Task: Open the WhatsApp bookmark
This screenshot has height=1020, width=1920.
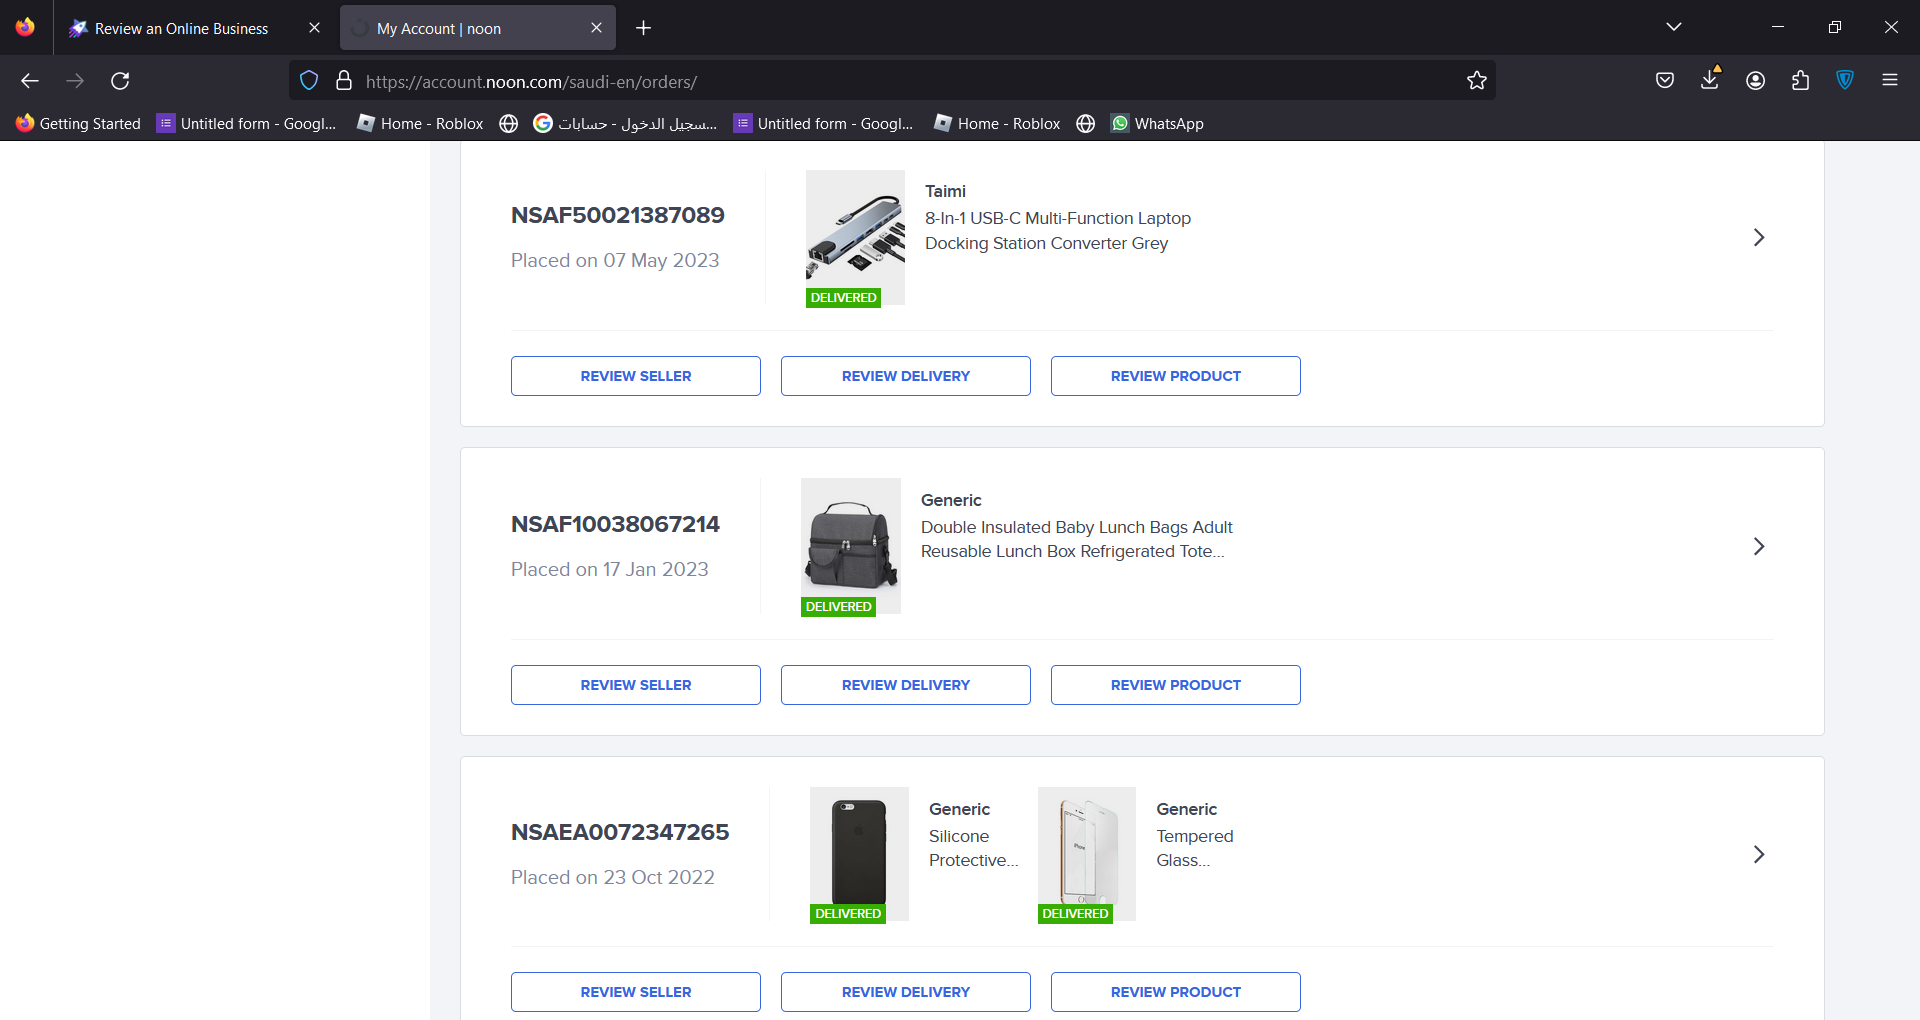Action: pyautogui.click(x=1157, y=124)
